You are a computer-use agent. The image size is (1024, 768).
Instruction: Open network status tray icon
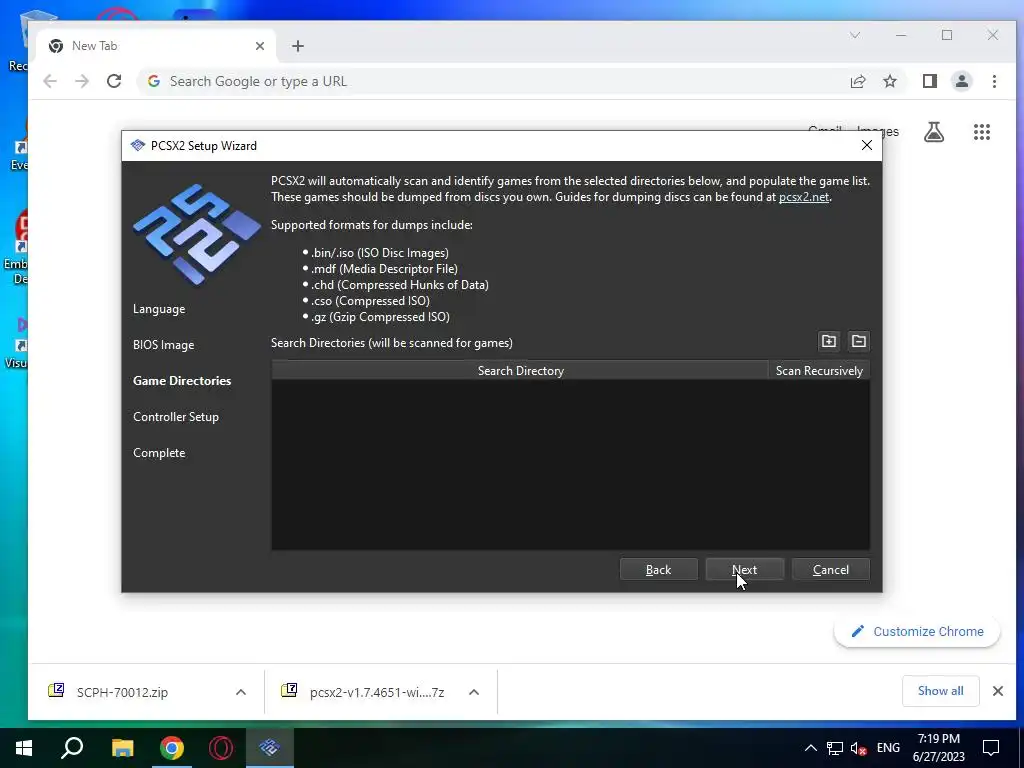835,748
